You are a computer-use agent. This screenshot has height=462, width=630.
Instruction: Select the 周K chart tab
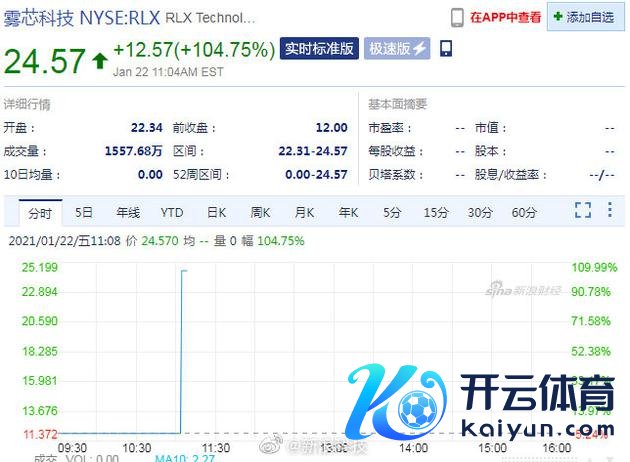pyautogui.click(x=260, y=213)
